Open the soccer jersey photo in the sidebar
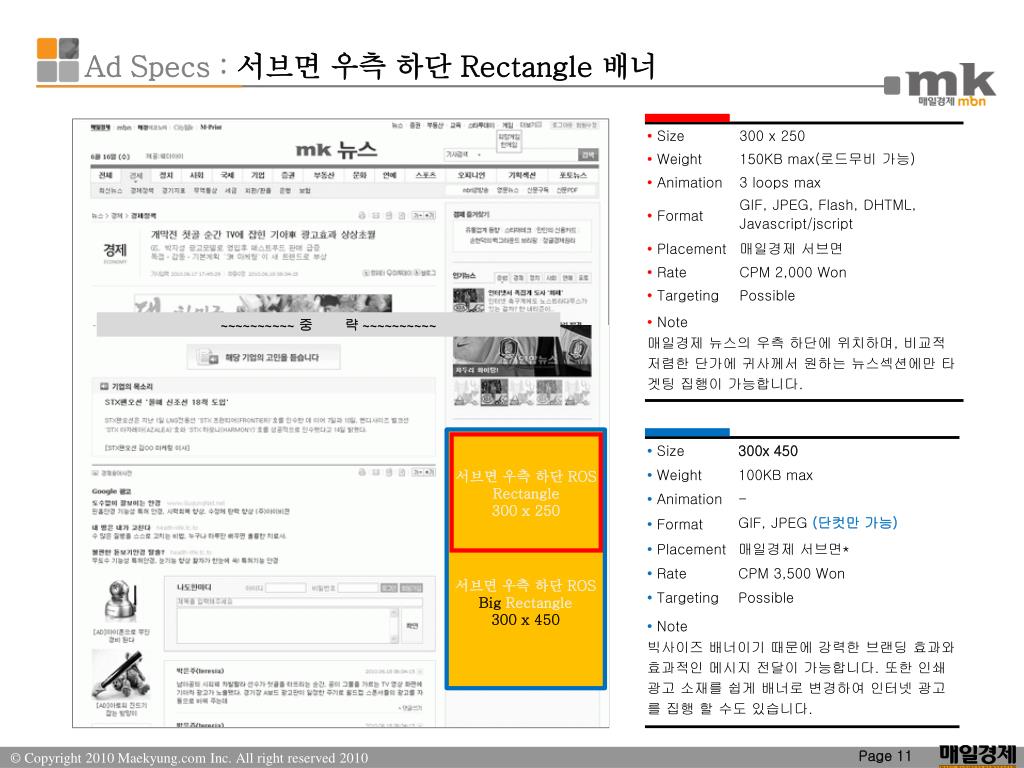Image resolution: width=1024 pixels, height=768 pixels. tap(522, 351)
